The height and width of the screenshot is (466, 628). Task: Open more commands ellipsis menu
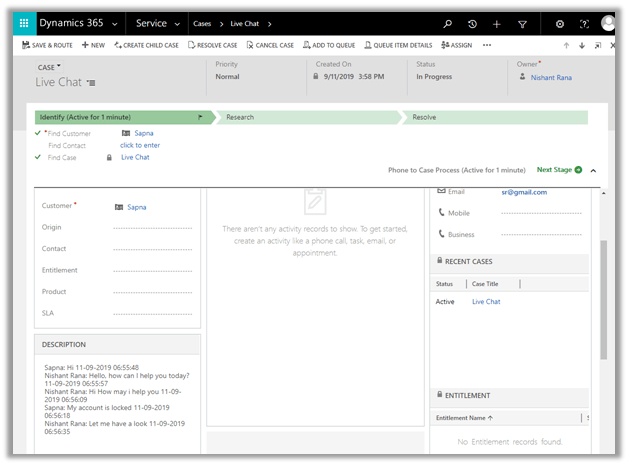pyautogui.click(x=487, y=45)
